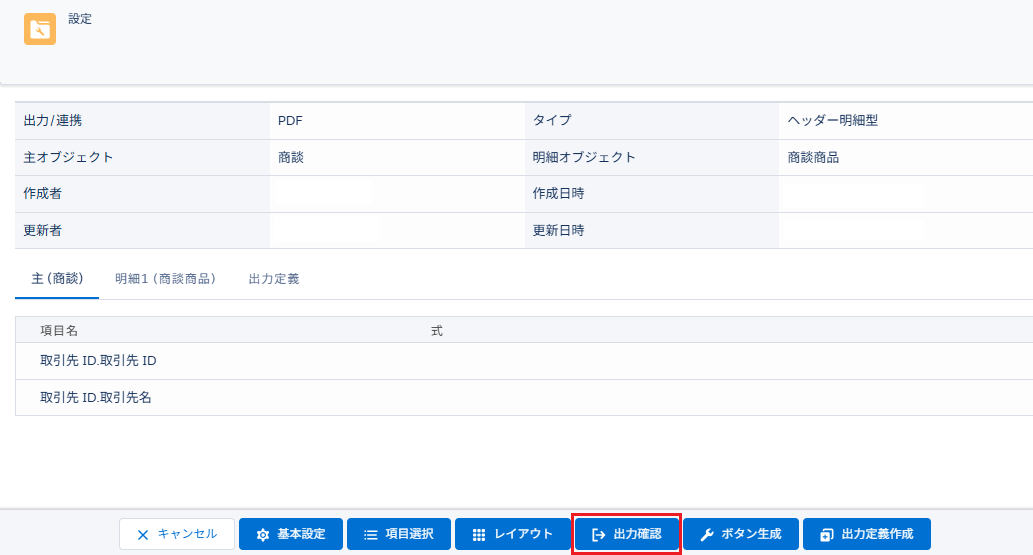The height and width of the screenshot is (555, 1033).
Task: Click the PDF value for 出力/連携
Action: coord(290,121)
